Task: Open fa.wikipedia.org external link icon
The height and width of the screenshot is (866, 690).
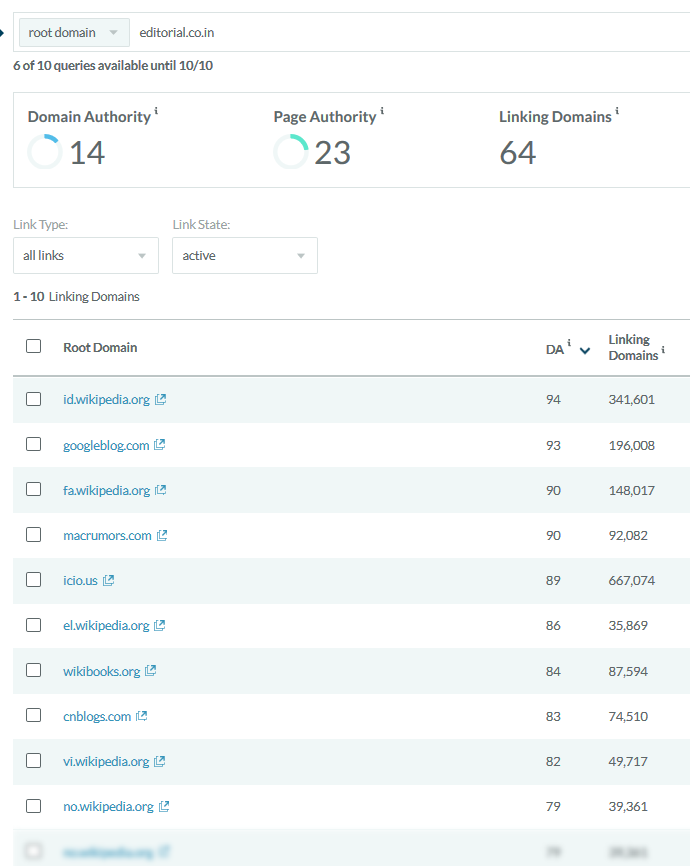Action: coord(161,490)
